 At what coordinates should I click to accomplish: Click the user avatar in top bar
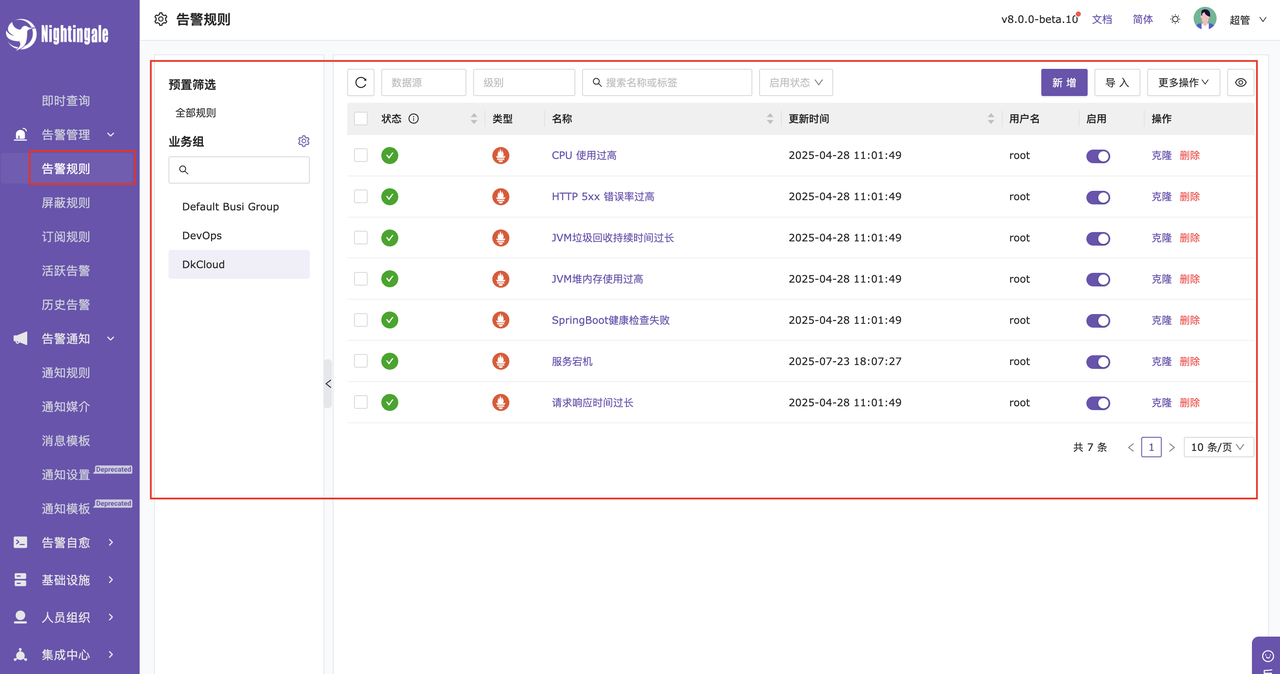[1205, 19]
